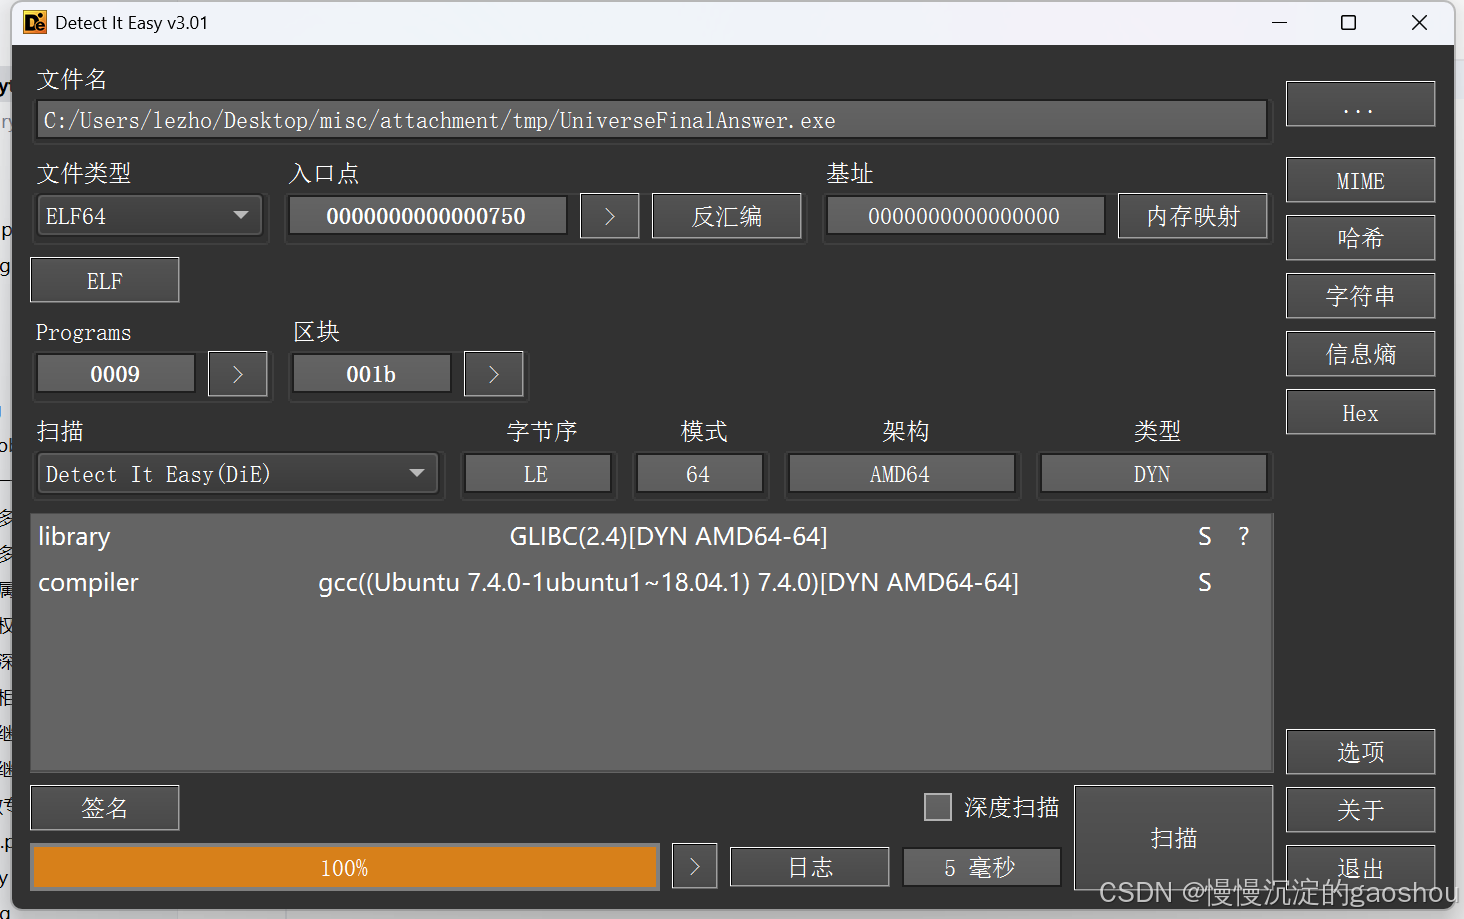This screenshot has width=1464, height=919.
Task: Select the library GLIBC(2.4) result row
Action: click(651, 537)
